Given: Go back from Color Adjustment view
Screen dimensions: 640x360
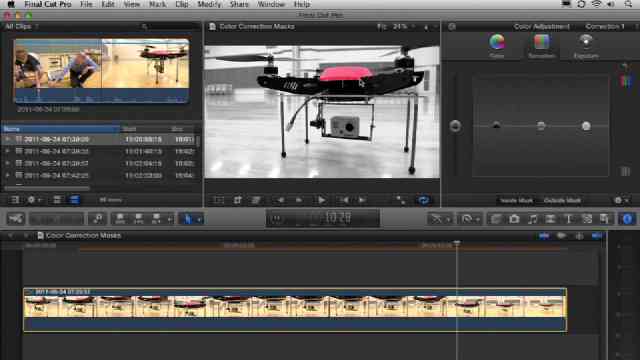Looking at the screenshot, I should 451,27.
